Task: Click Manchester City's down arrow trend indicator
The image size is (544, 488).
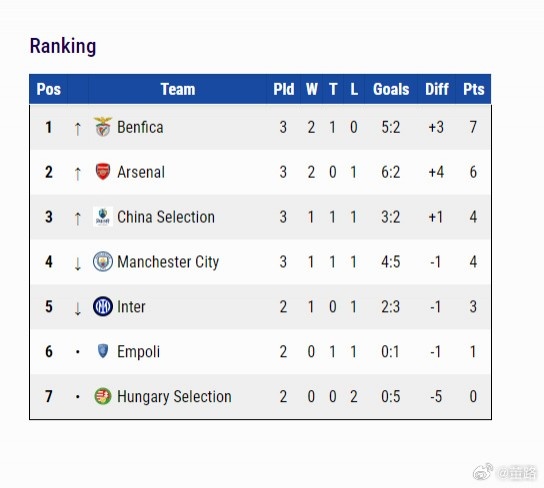Action: click(78, 264)
